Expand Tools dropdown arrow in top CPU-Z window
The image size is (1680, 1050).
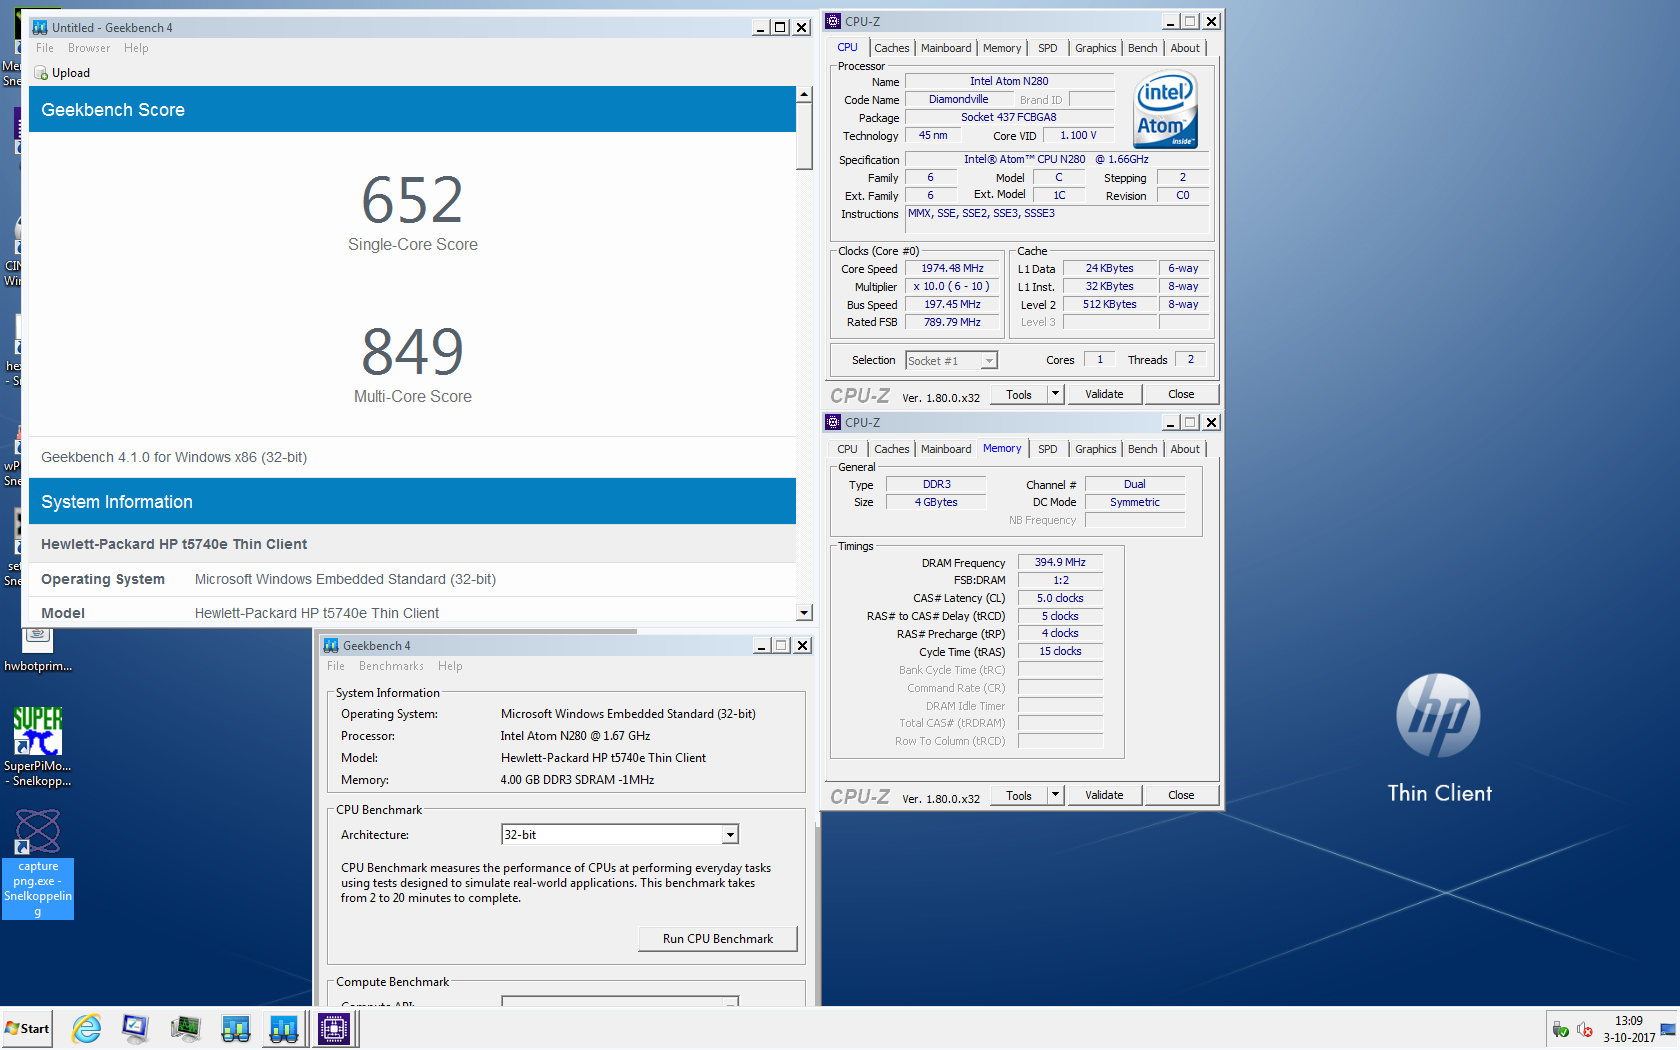[x=1055, y=394]
